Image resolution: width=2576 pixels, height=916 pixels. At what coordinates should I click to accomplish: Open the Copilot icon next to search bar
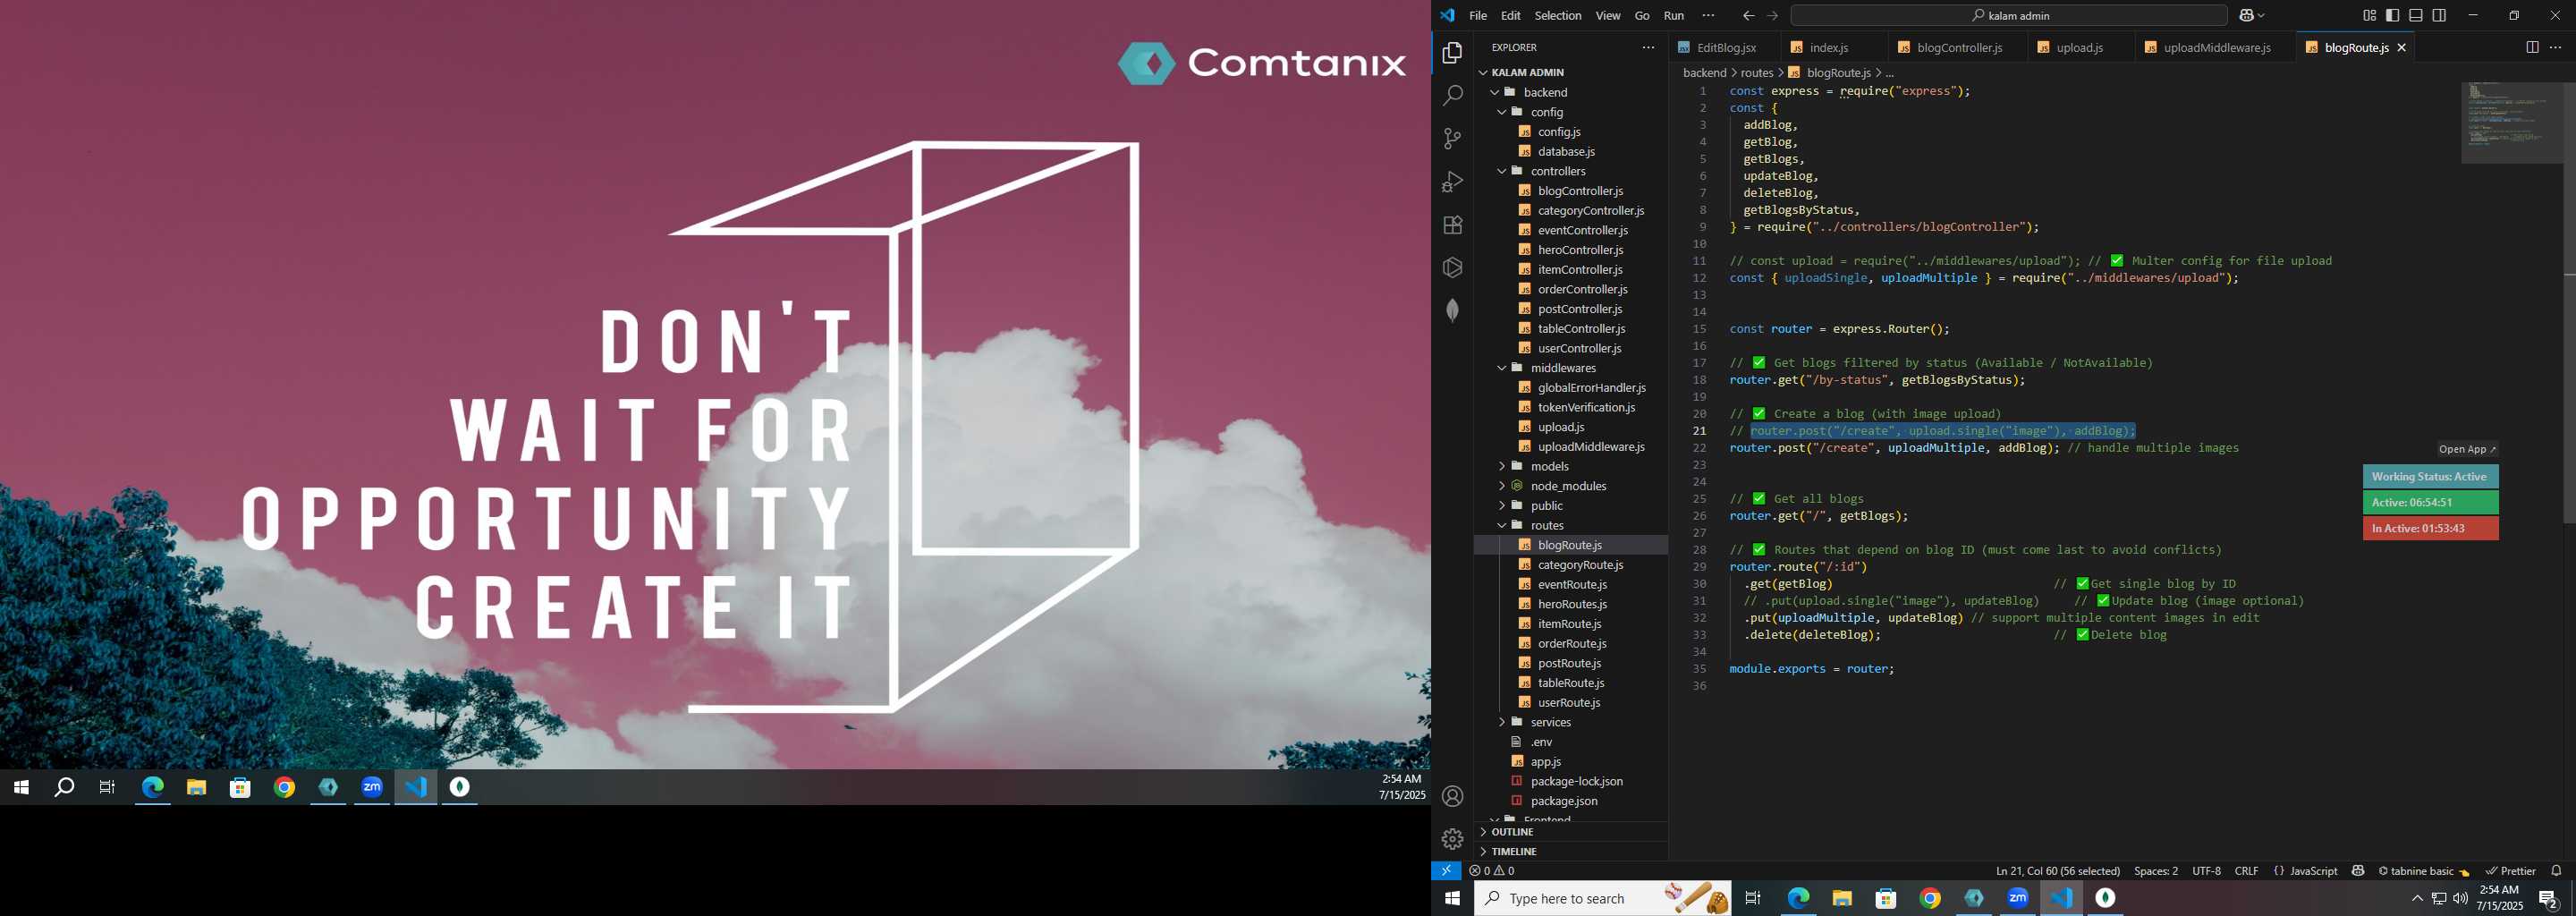[x=2247, y=15]
